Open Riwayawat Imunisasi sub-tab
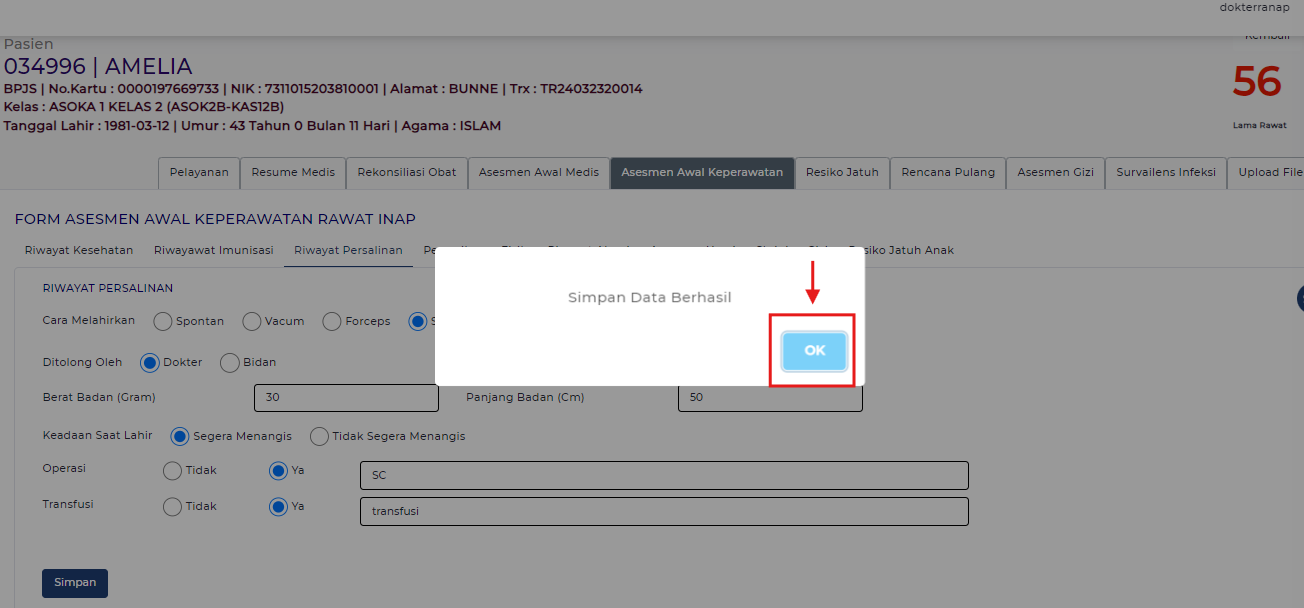1304x608 pixels. click(x=213, y=250)
